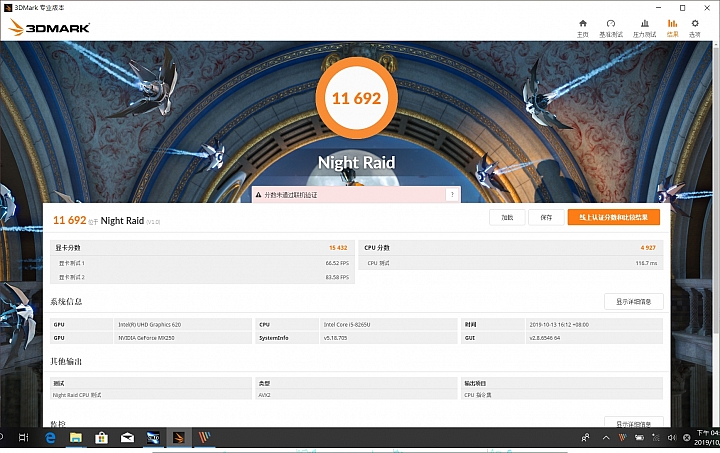The image size is (720, 453).
Task: Click the battery icon in system tray
Action: click(x=639, y=438)
